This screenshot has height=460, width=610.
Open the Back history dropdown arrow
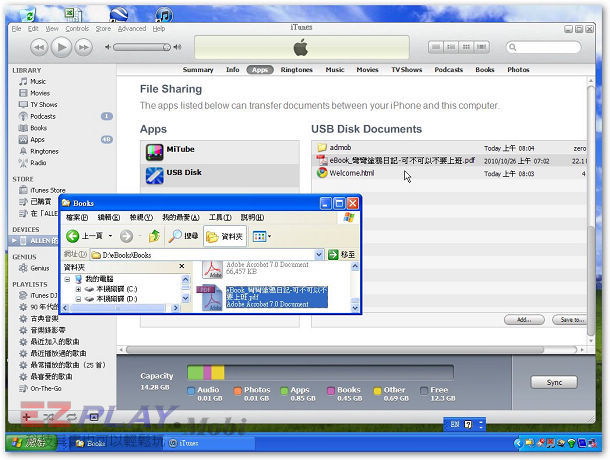click(x=110, y=236)
